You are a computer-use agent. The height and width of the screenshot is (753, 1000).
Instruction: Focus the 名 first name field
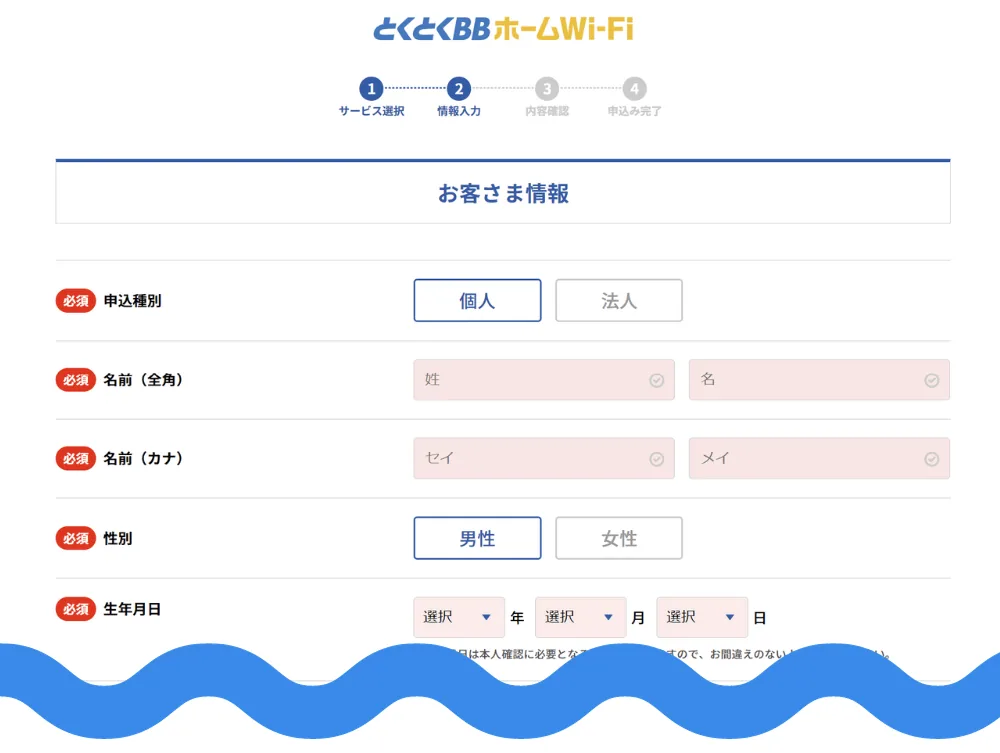(819, 380)
